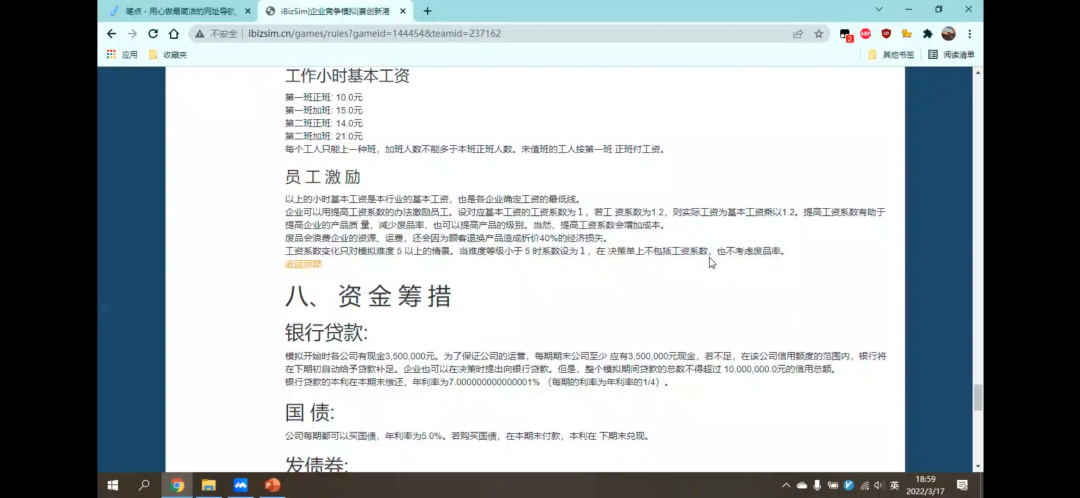Open the AdBlock Plus extension icon
The width and height of the screenshot is (1080, 498).
[x=865, y=33]
